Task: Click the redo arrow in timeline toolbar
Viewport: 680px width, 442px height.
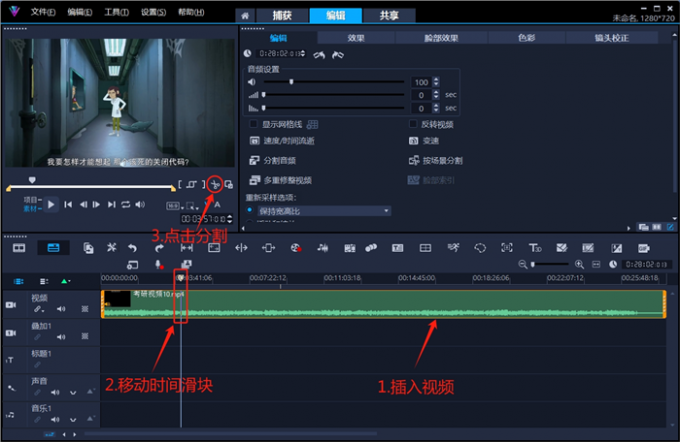Action: coord(159,248)
